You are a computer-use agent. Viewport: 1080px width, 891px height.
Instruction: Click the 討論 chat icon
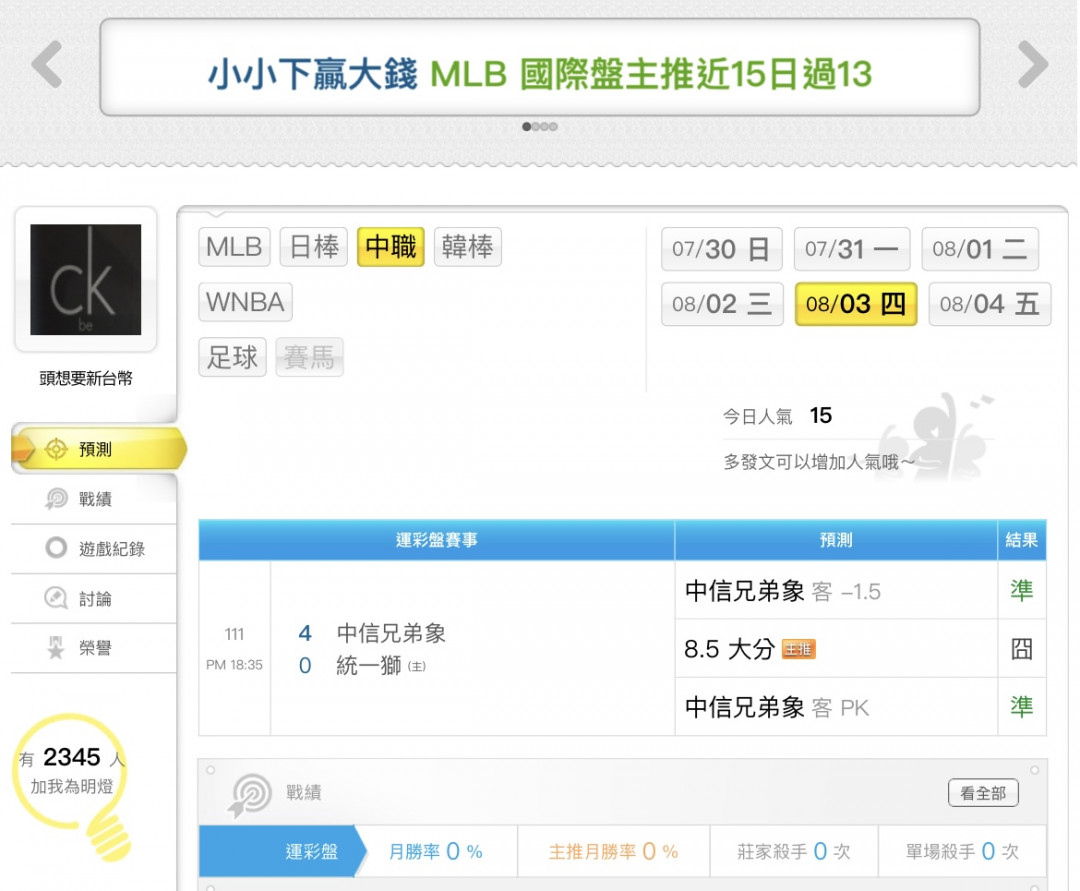[x=56, y=598]
